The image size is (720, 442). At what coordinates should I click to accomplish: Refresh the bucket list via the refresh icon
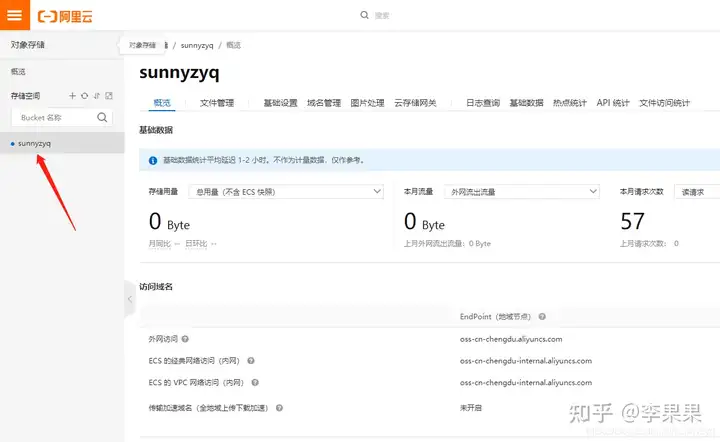[x=84, y=95]
